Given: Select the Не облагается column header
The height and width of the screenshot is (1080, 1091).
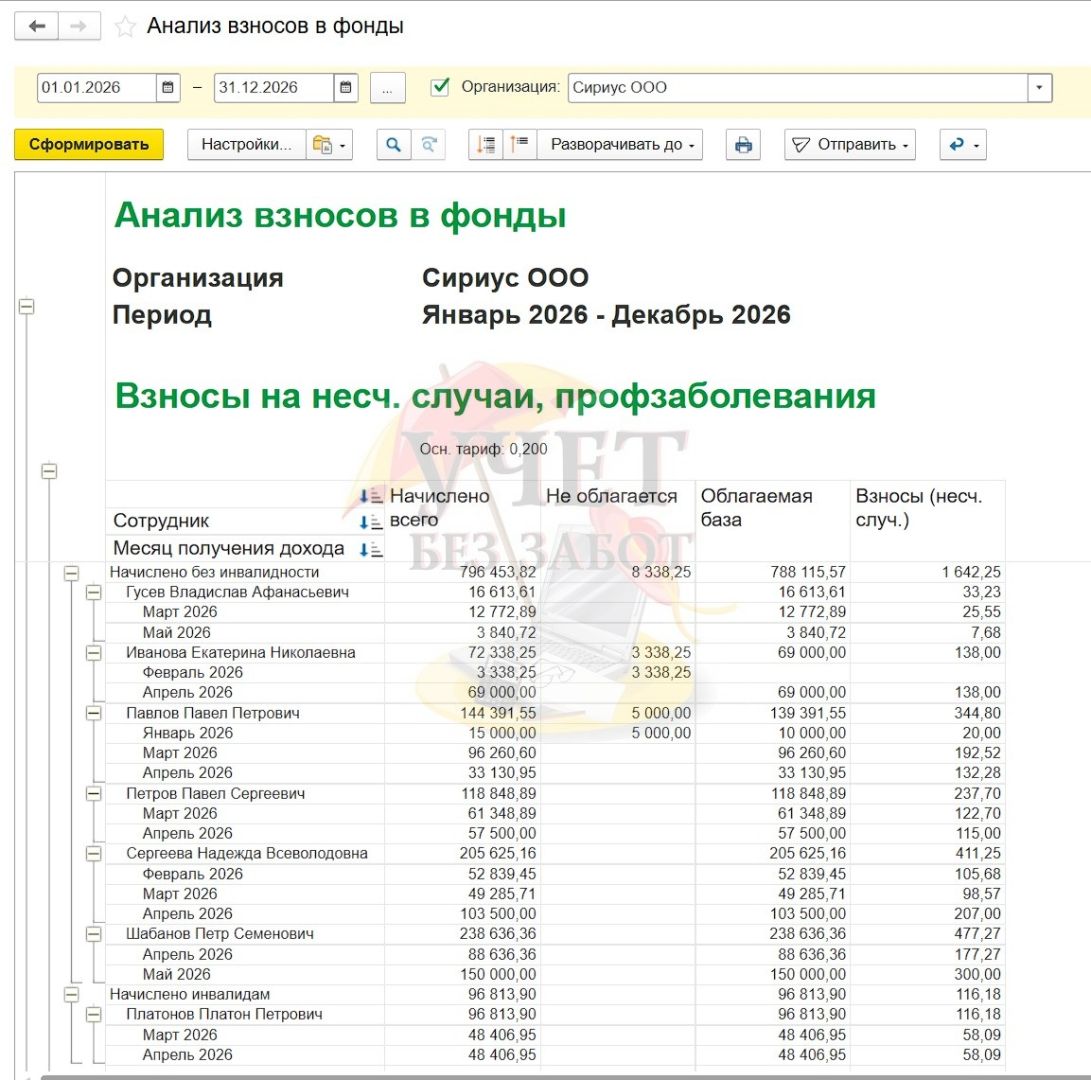Looking at the screenshot, I should click(618, 521).
